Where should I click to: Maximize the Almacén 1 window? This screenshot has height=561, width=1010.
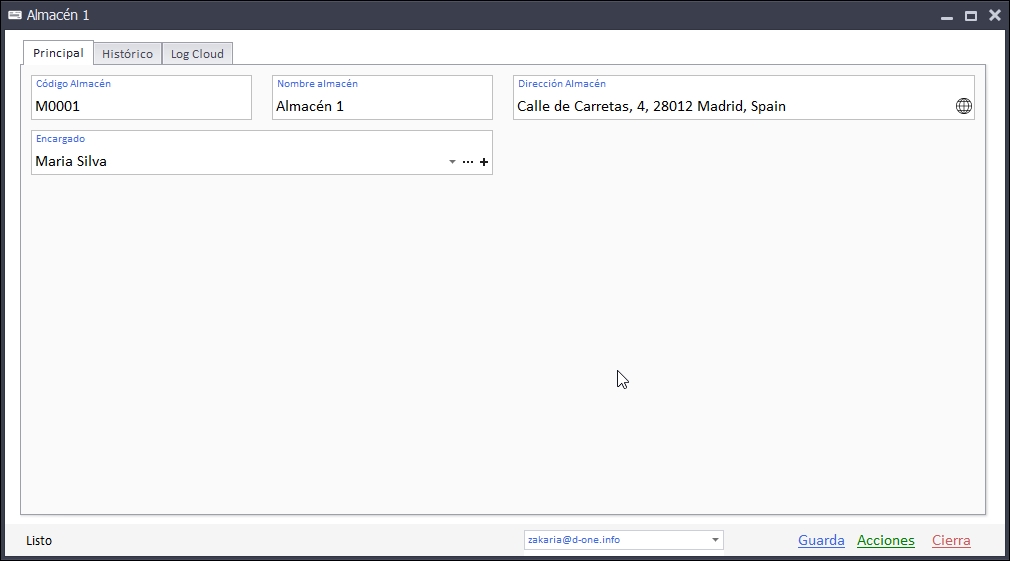pos(970,16)
